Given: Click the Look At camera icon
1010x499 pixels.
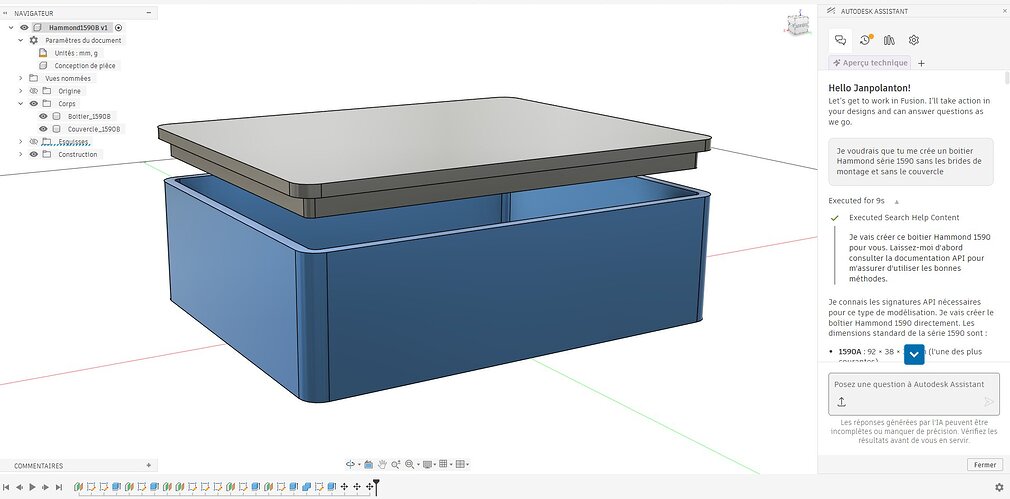Looking at the screenshot, I should [x=368, y=464].
